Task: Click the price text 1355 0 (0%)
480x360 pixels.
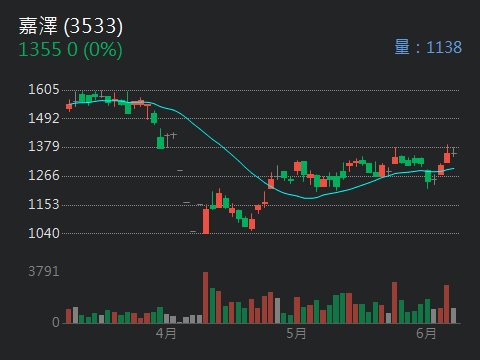Action: pos(71,50)
